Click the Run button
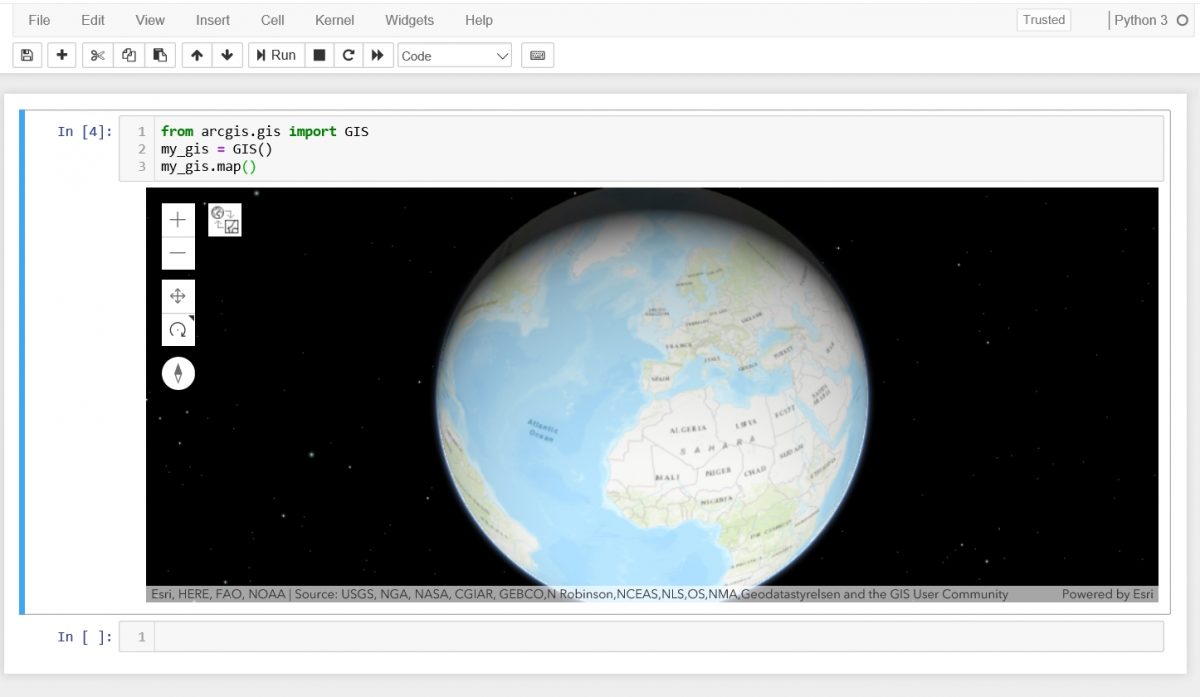The image size is (1200, 697). (x=275, y=56)
